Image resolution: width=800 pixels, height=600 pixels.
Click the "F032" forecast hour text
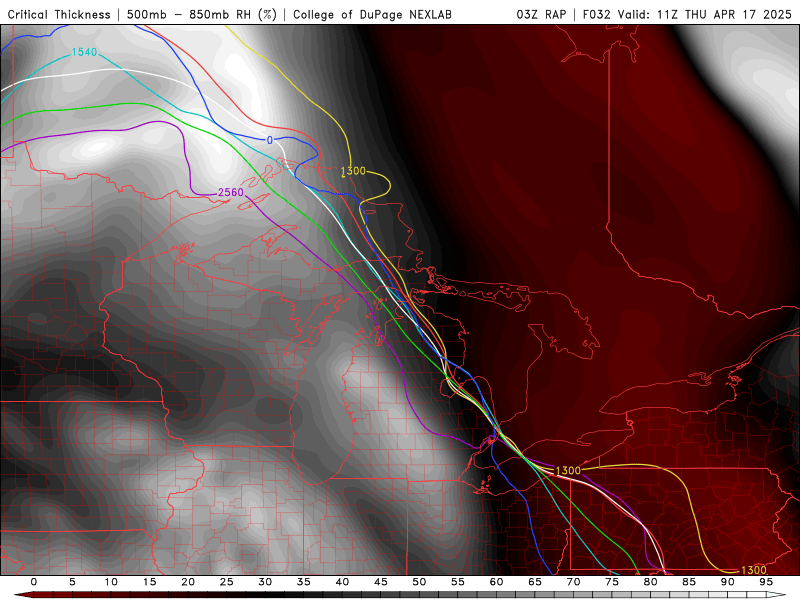click(x=596, y=14)
